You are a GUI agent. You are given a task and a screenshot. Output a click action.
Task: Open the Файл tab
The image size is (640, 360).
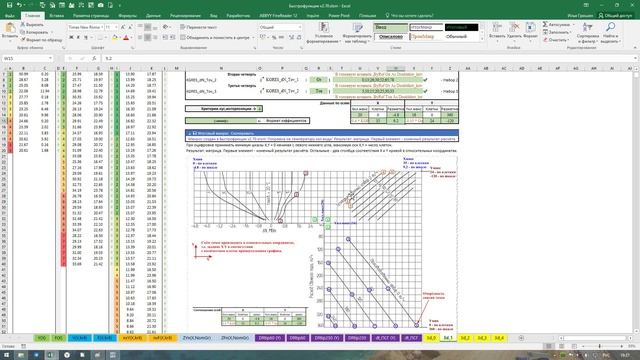pyautogui.click(x=10, y=16)
